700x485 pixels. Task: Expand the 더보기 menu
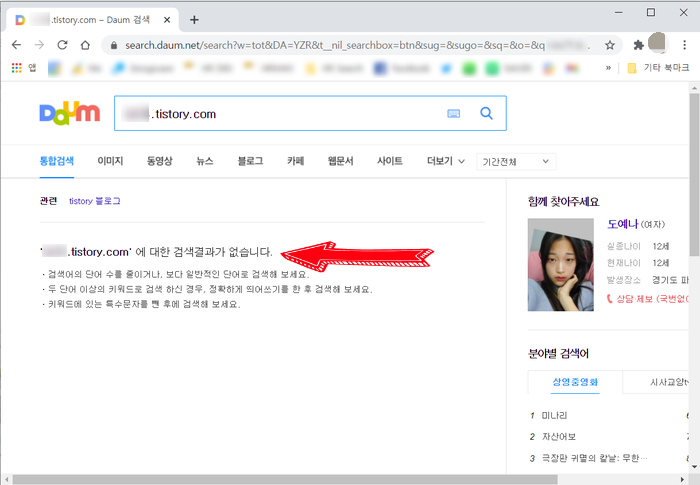pos(446,161)
